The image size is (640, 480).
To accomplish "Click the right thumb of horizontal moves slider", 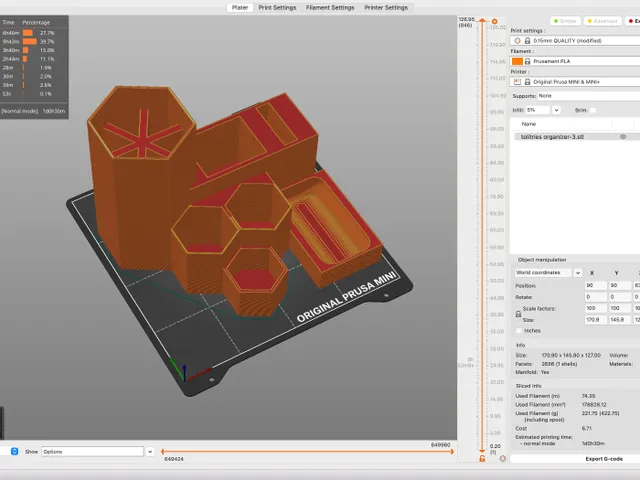I will click(452, 451).
